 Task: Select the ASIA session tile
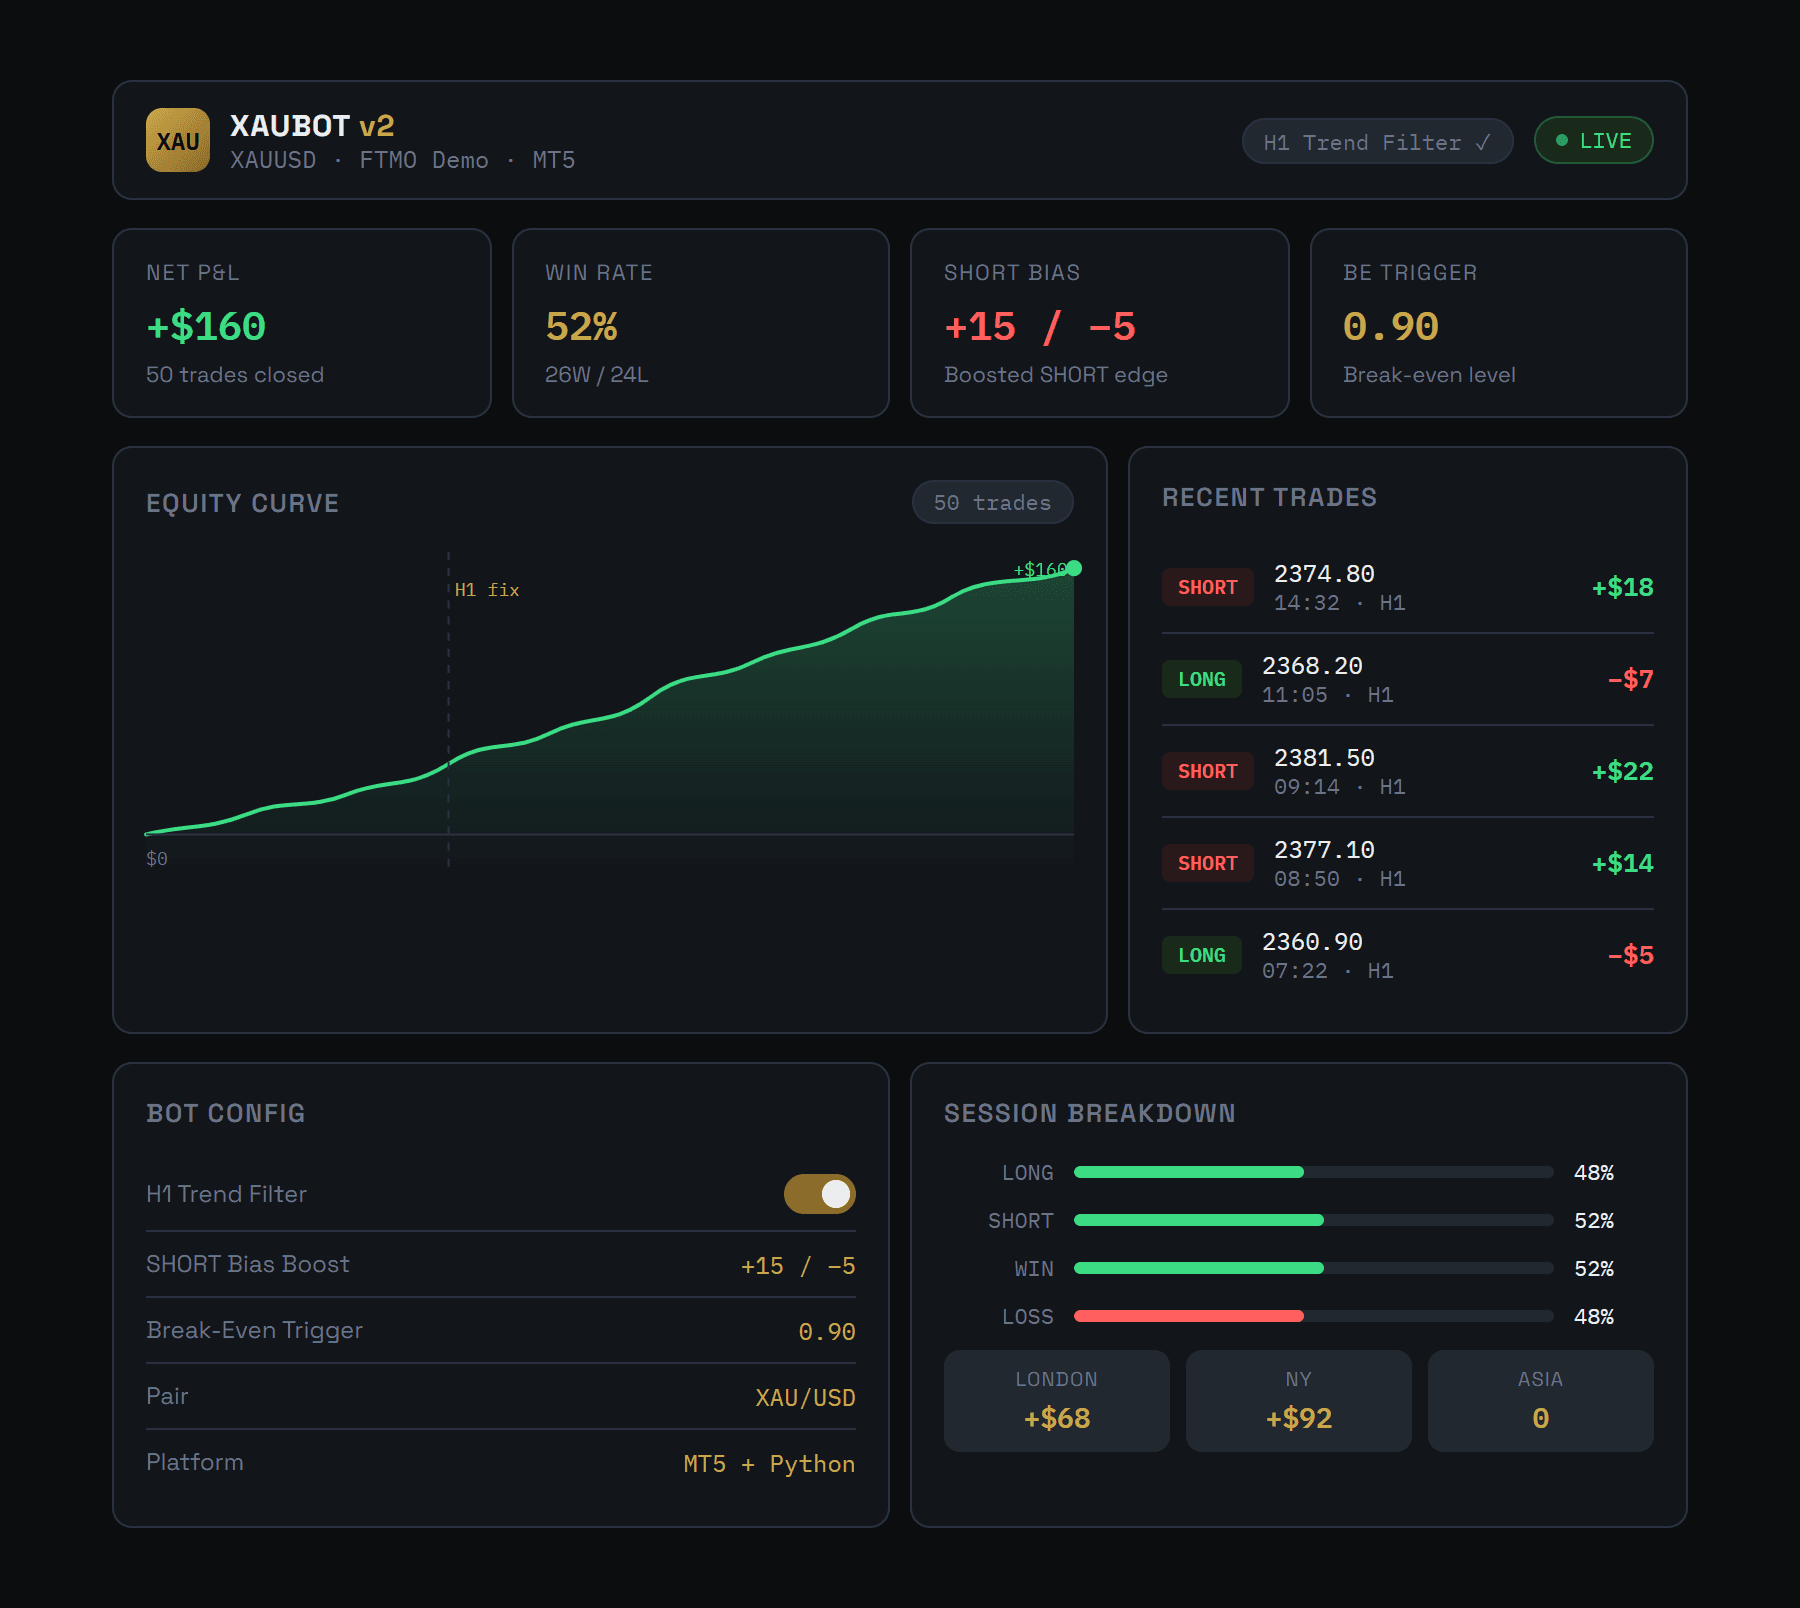pos(1541,1401)
